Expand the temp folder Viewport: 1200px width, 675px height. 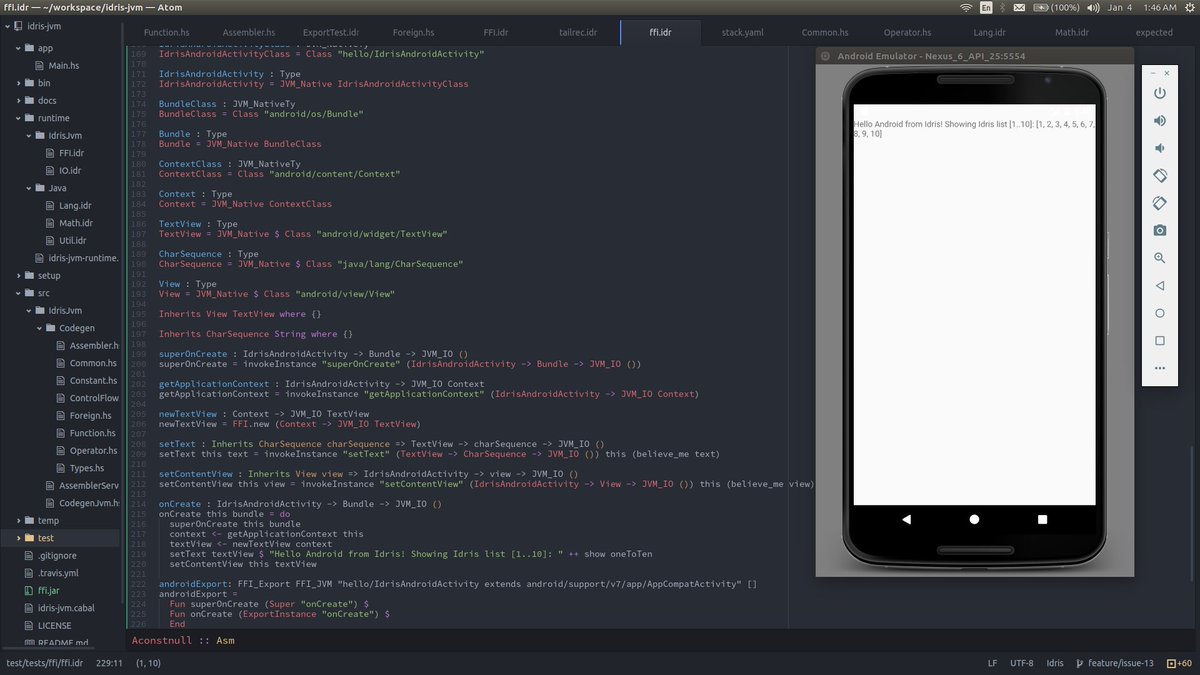coord(48,520)
